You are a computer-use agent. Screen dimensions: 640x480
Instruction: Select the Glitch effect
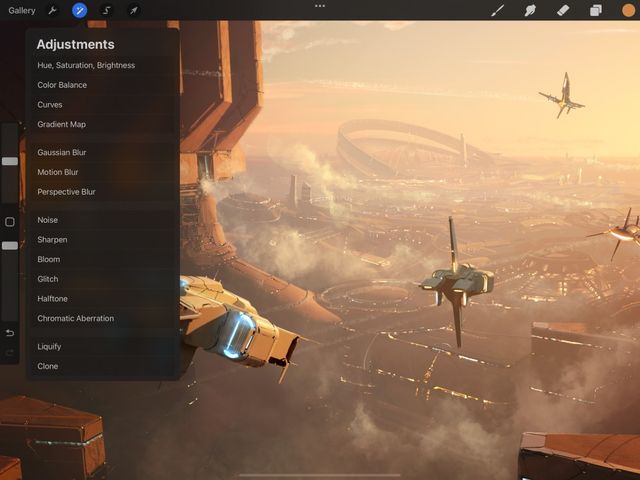click(105, 279)
